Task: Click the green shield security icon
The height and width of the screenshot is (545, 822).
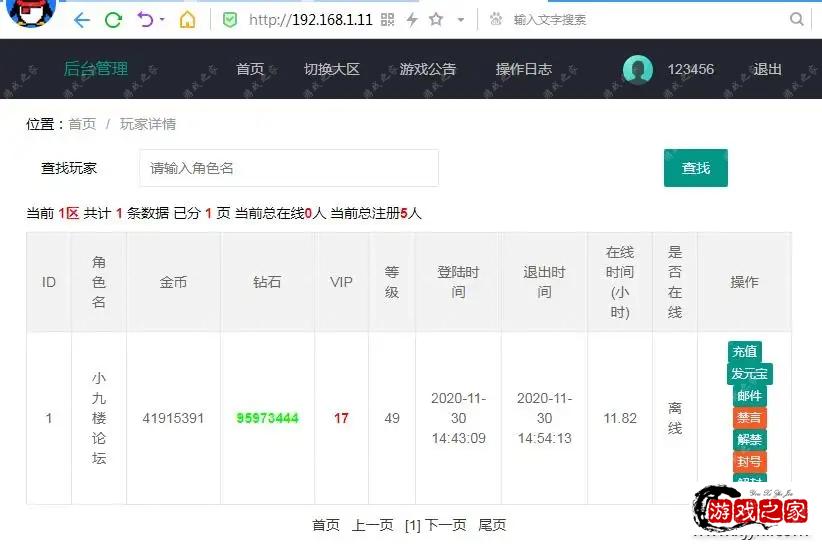Action: 230,19
